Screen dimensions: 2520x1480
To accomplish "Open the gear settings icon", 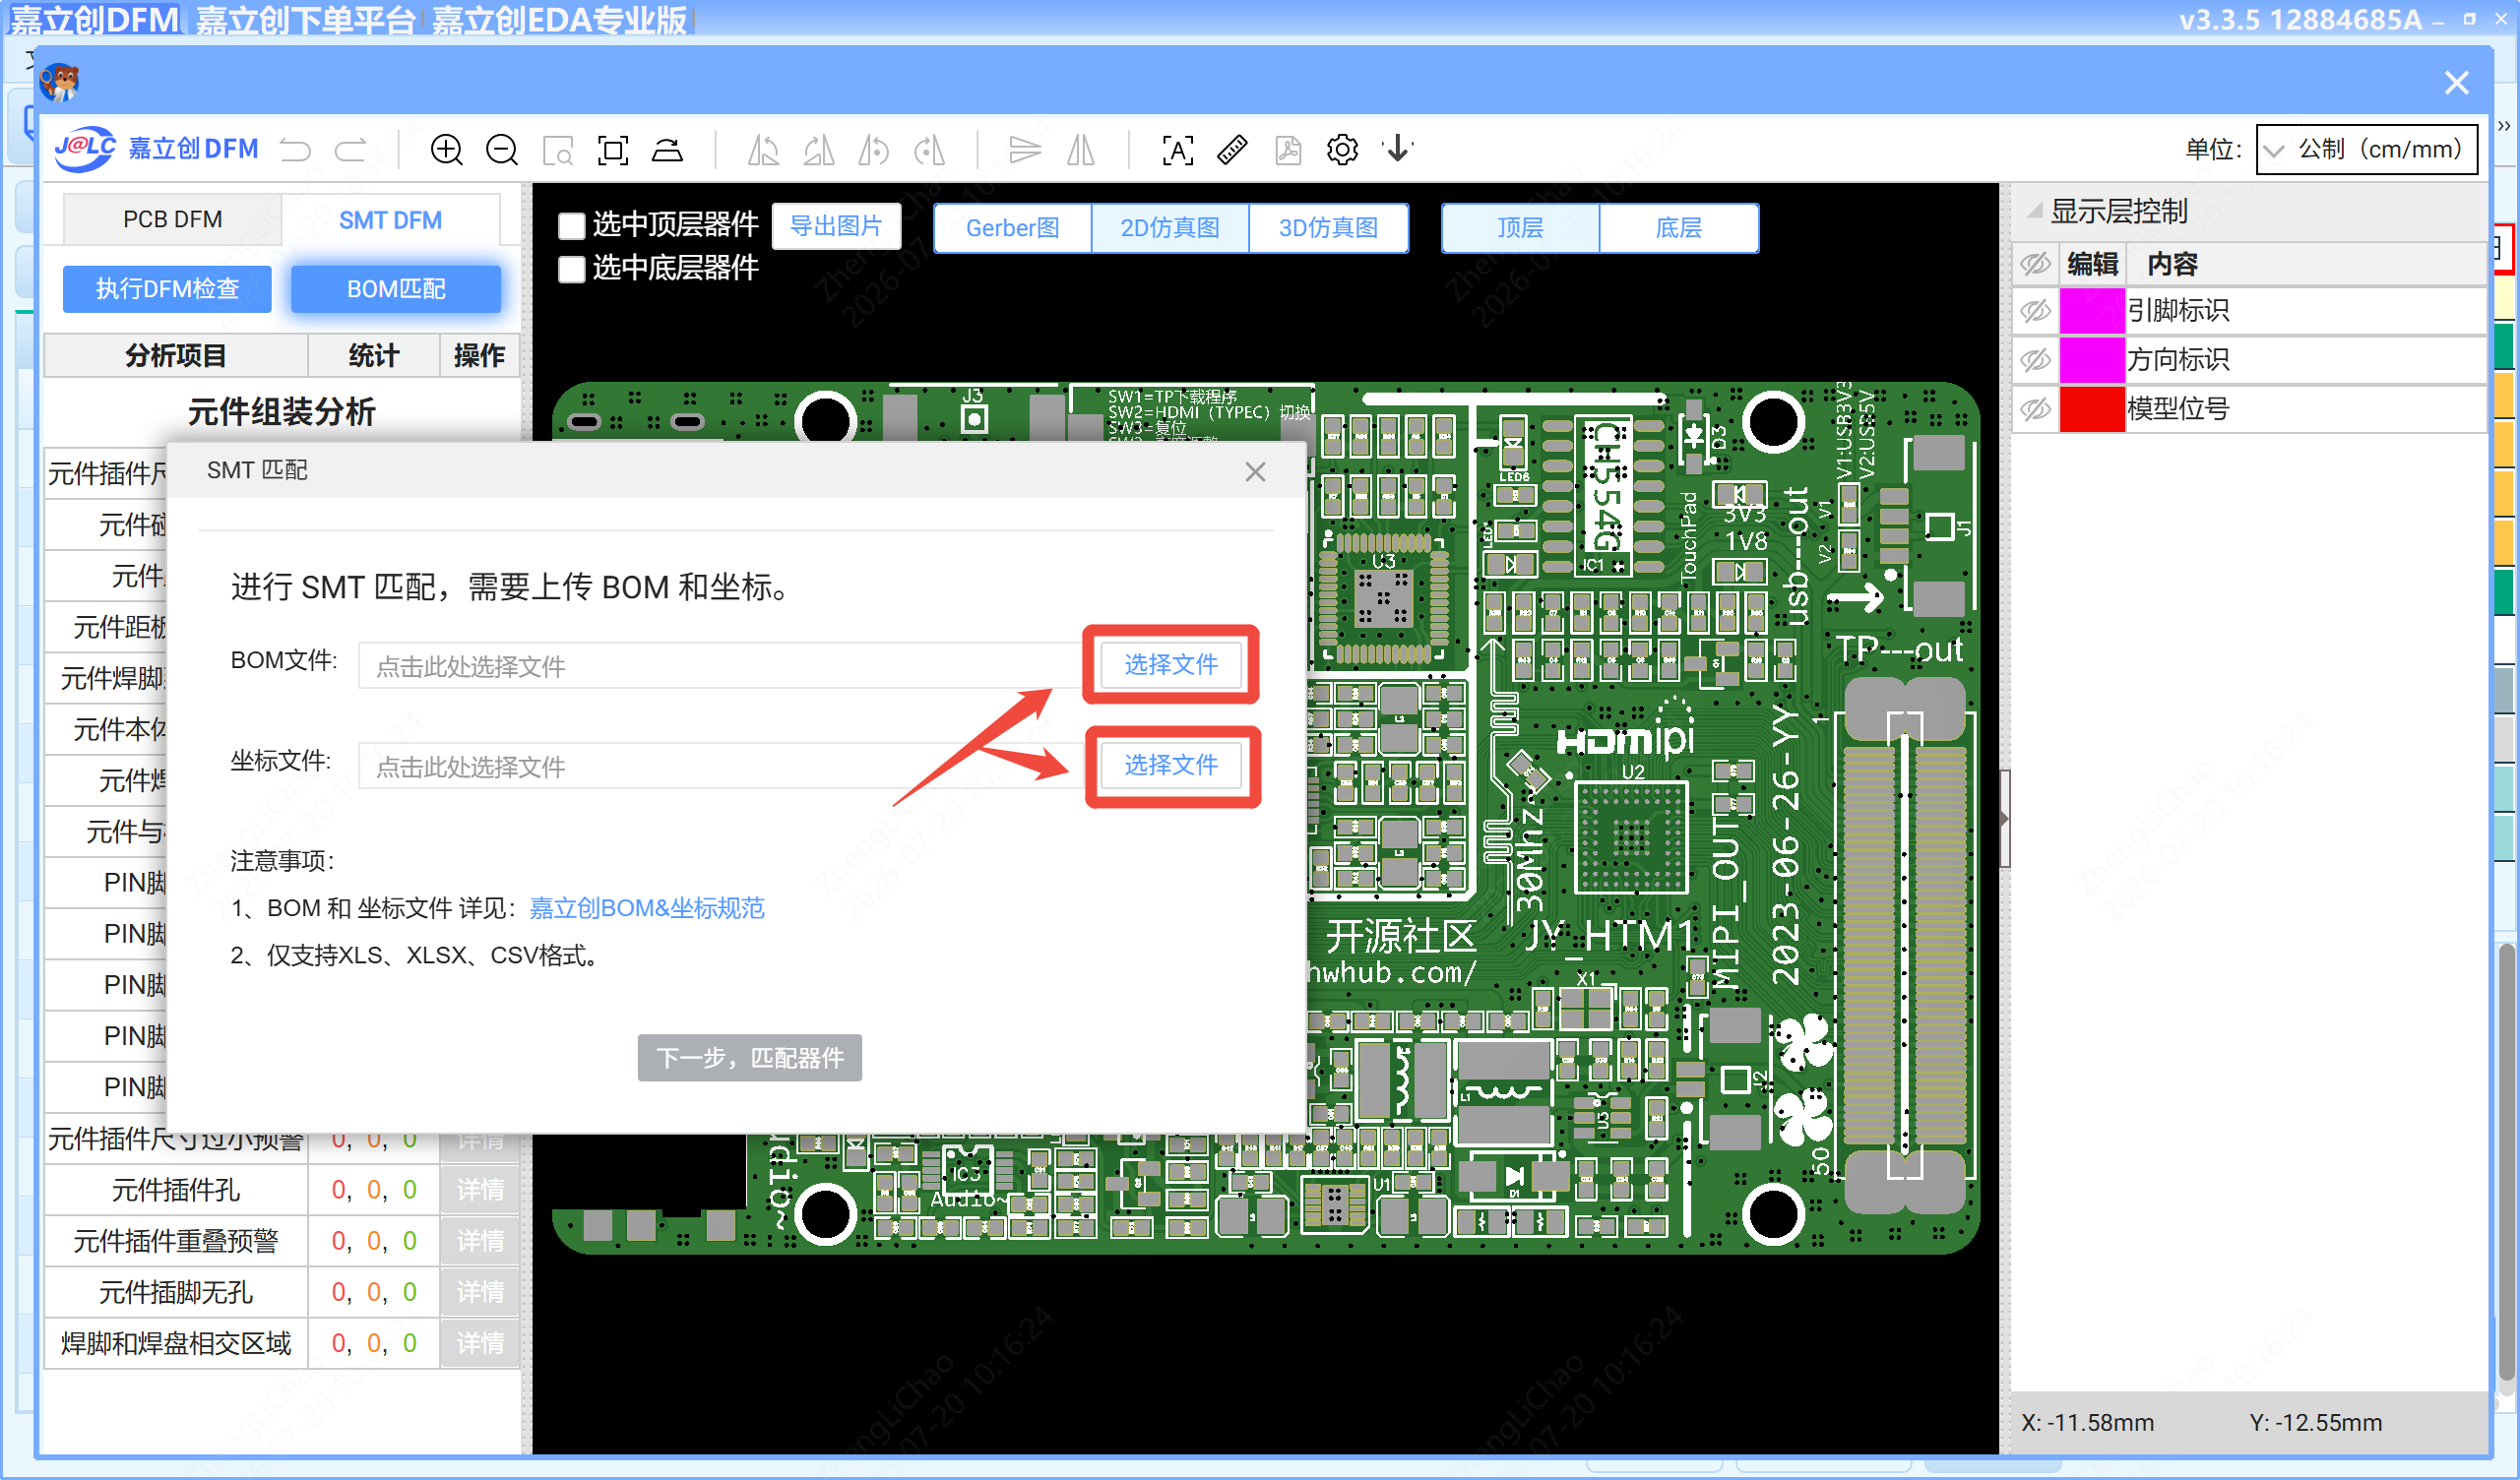I will coord(1342,150).
